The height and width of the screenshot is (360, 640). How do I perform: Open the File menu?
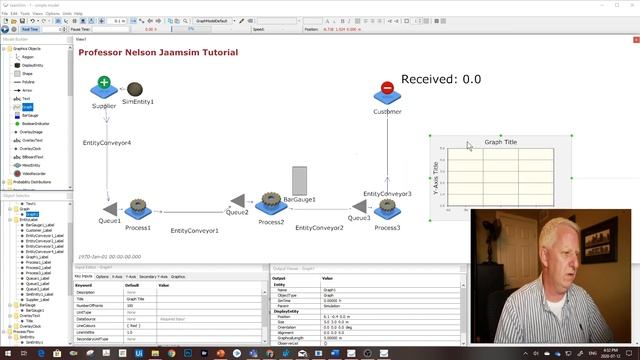pos(5,13)
